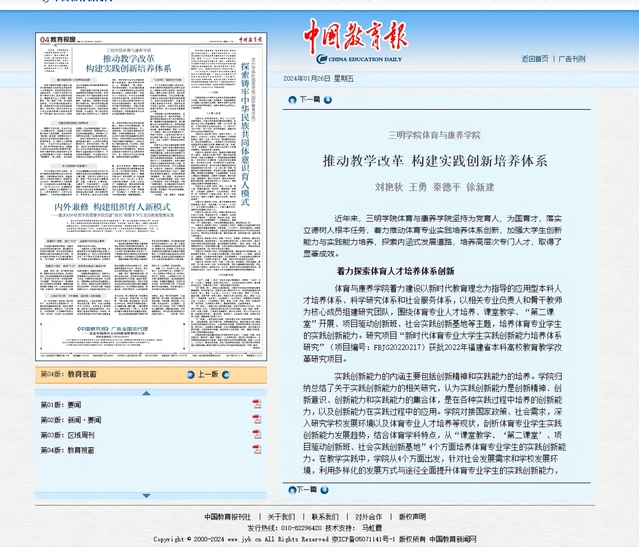The height and width of the screenshot is (547, 639).
Task: Click article title 推动教学改革 构建实践创新培养体系
Action: (435, 161)
